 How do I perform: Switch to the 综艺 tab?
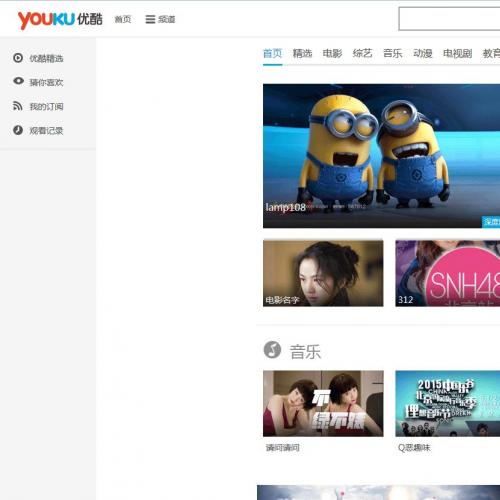click(362, 53)
